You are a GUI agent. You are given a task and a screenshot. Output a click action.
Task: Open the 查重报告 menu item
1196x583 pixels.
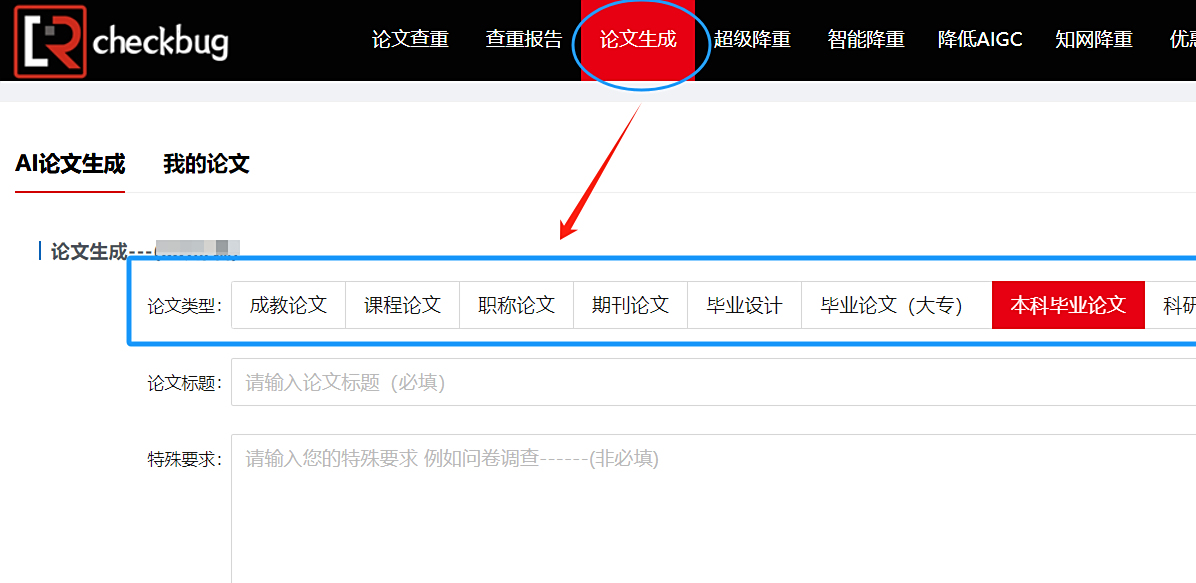coord(523,39)
